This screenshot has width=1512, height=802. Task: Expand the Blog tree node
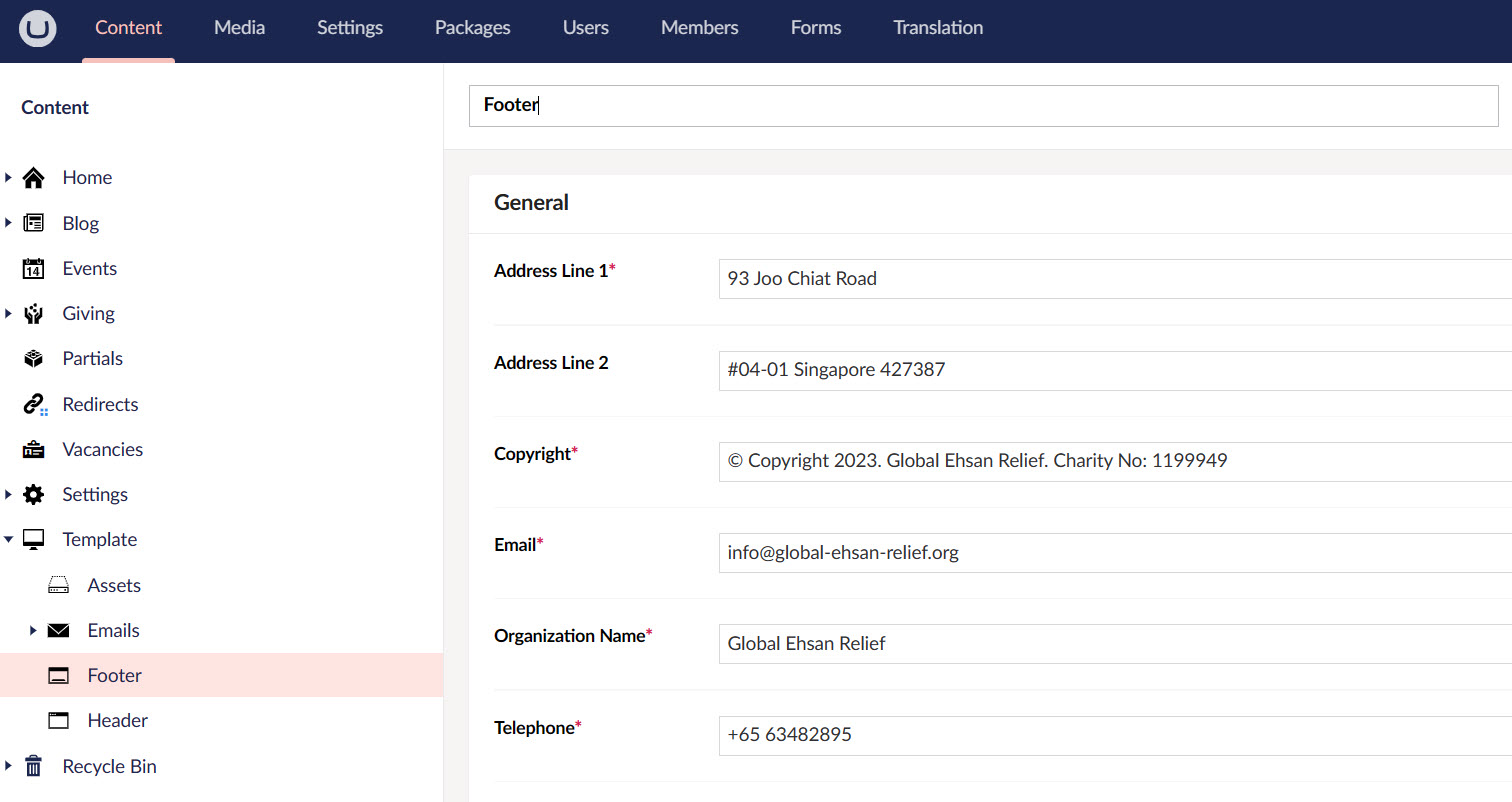pyautogui.click(x=8, y=223)
